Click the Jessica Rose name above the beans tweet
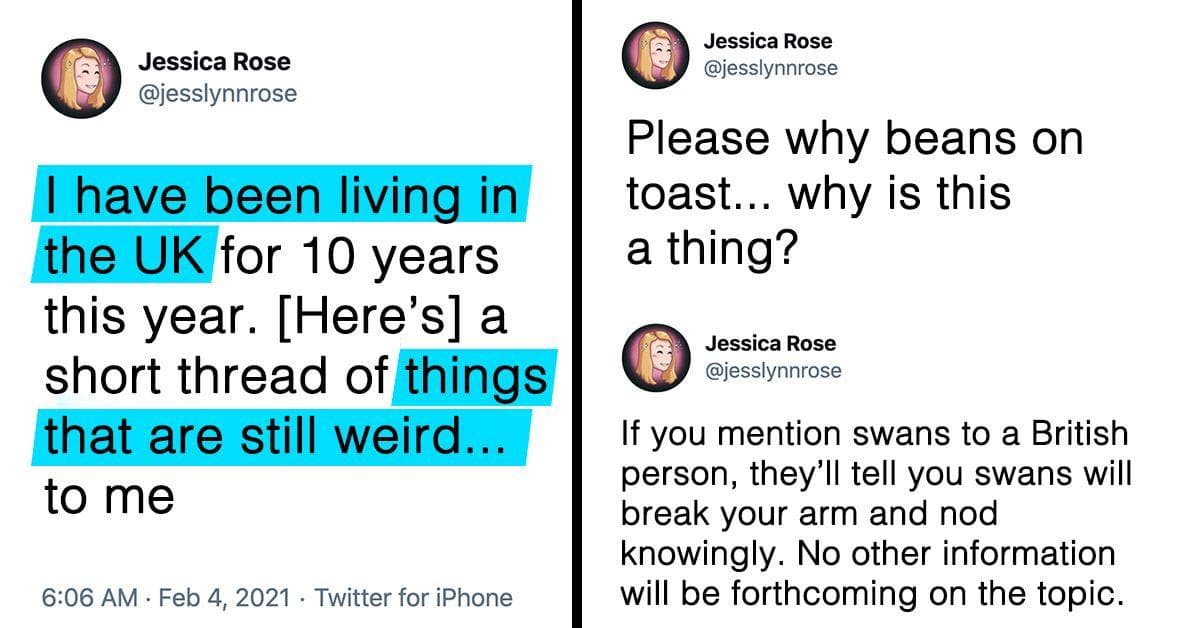Image resolution: width=1199 pixels, height=628 pixels. pyautogui.click(x=768, y=41)
